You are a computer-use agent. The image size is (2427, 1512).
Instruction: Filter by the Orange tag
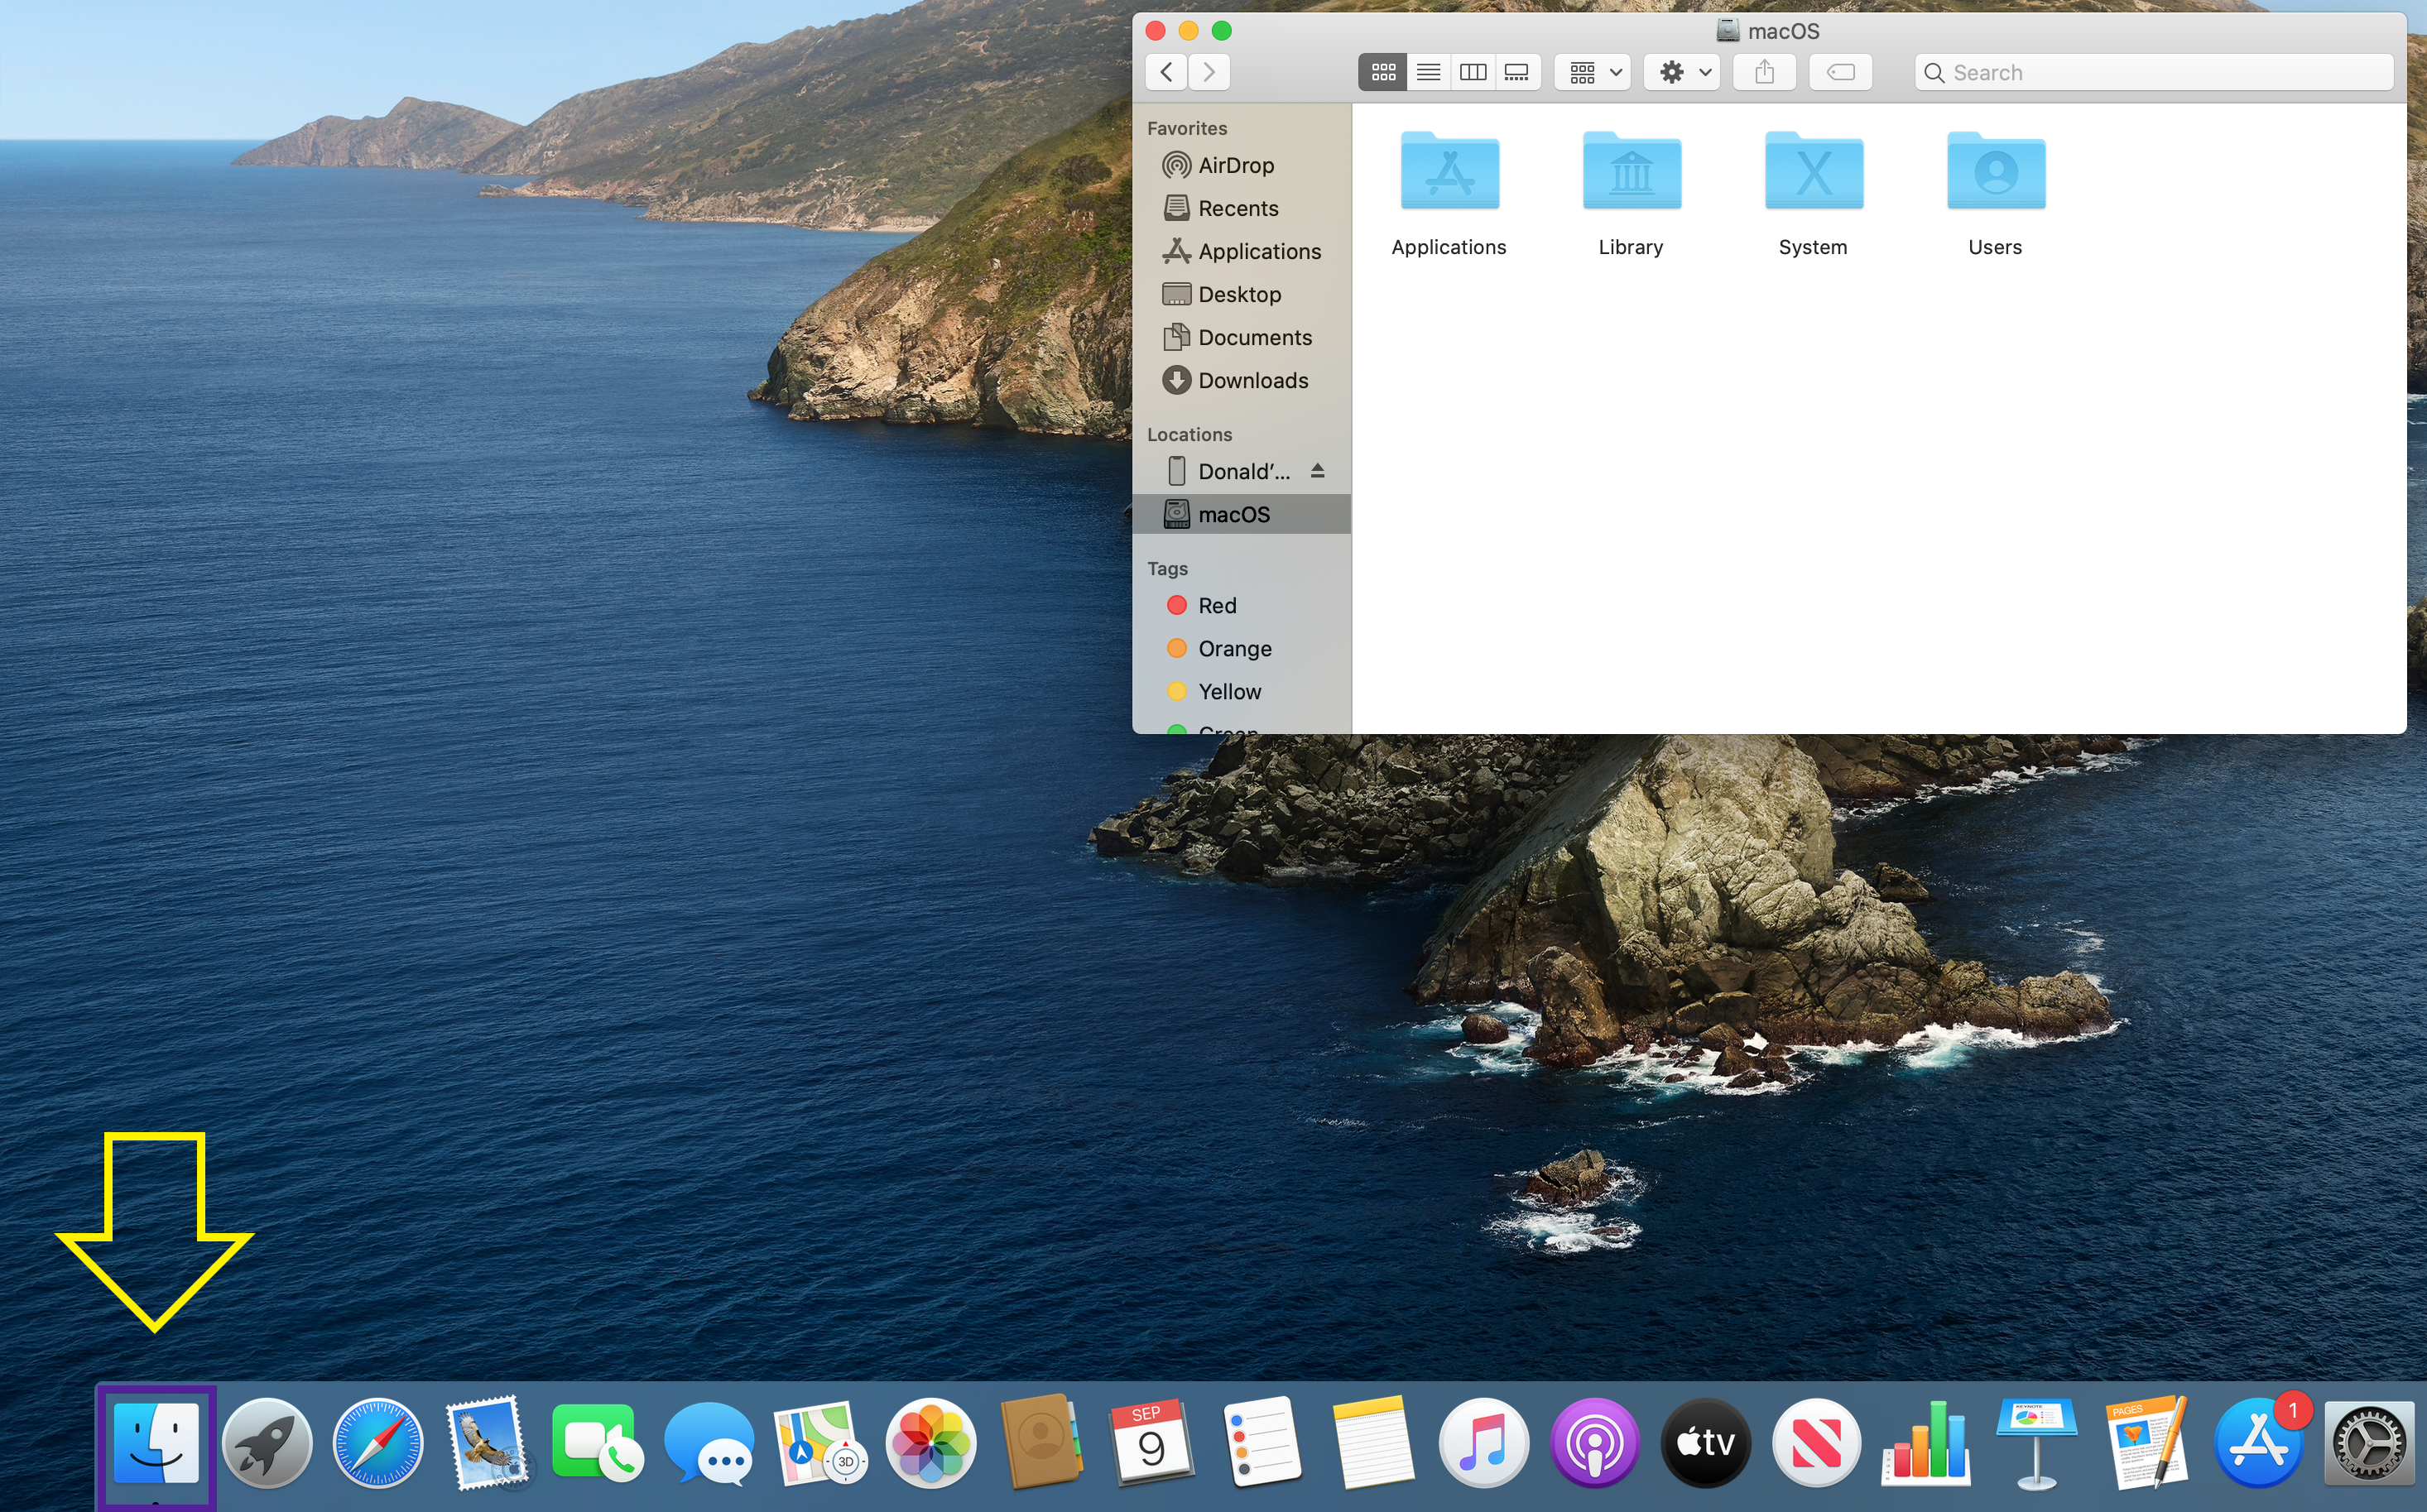click(1241, 648)
